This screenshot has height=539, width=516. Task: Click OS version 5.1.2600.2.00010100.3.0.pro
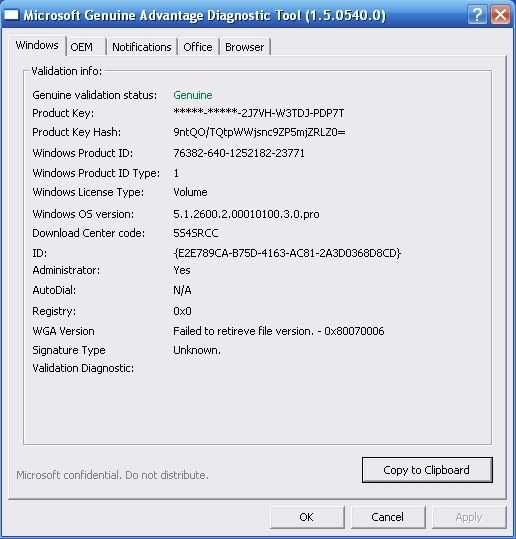coord(246,214)
